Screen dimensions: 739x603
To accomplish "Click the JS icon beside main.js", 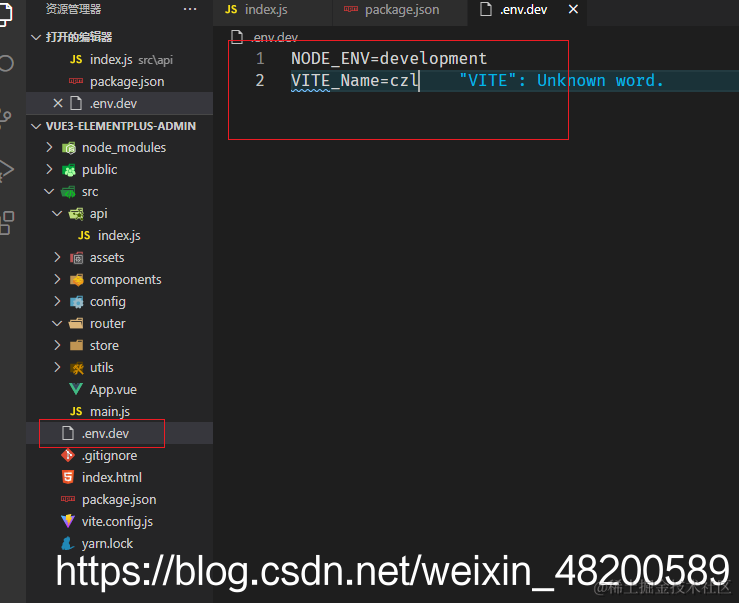I will click(76, 412).
